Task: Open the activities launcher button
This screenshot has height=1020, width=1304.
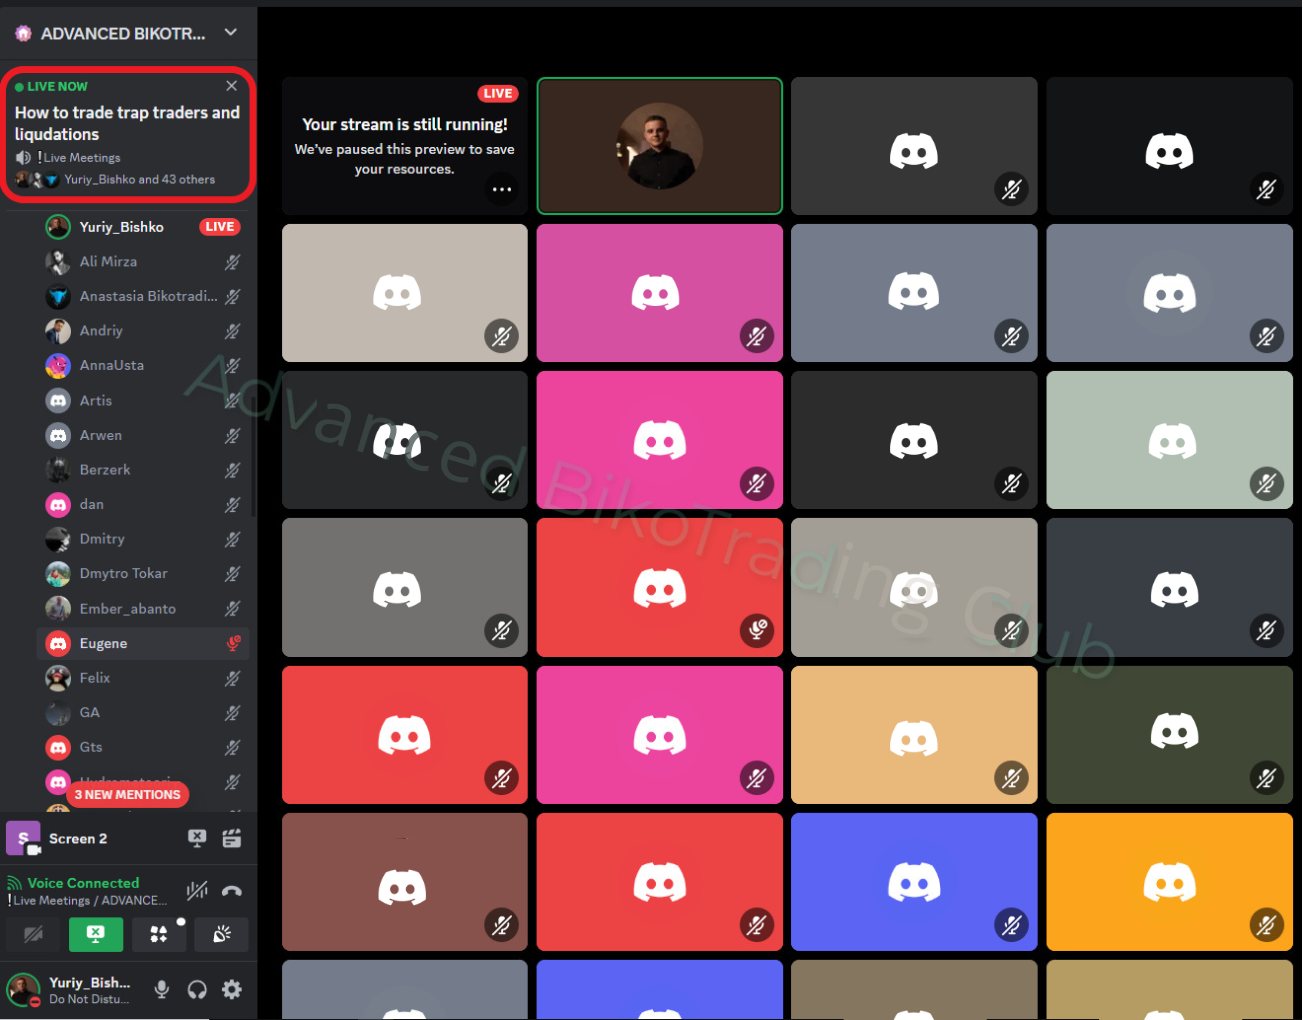Action: tap(158, 934)
